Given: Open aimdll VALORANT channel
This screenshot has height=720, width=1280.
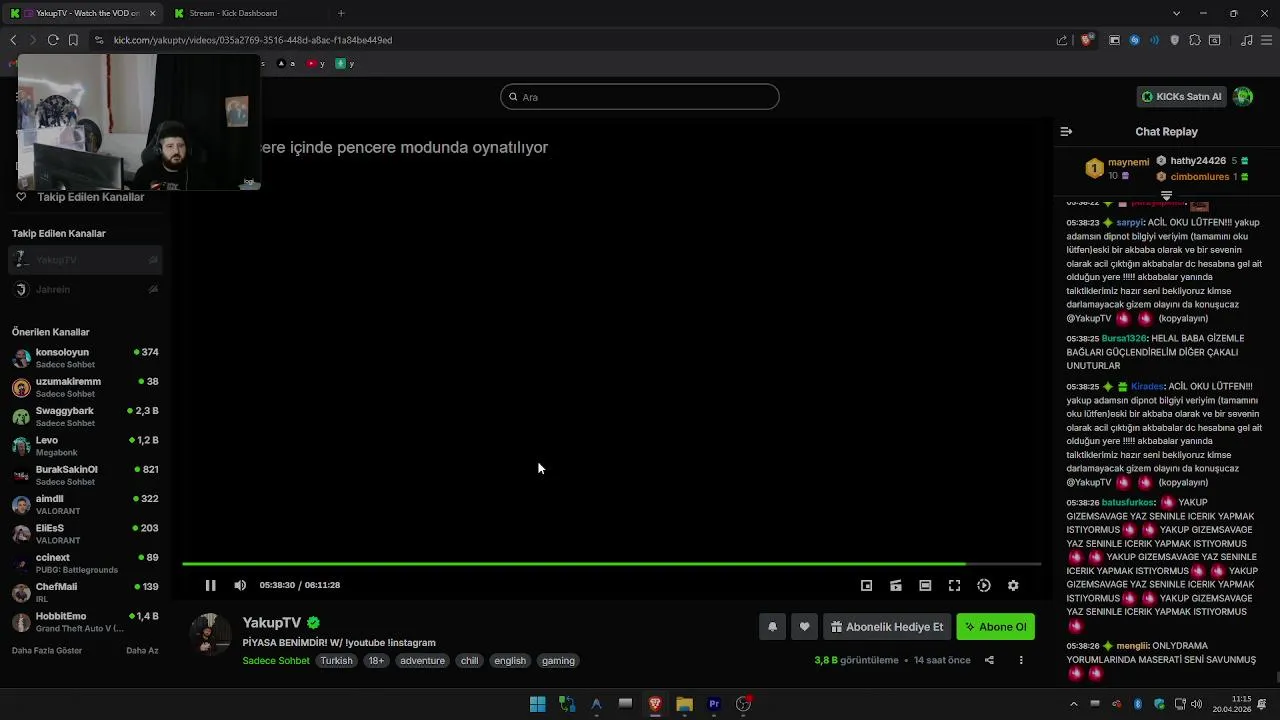Looking at the screenshot, I should coord(85,504).
